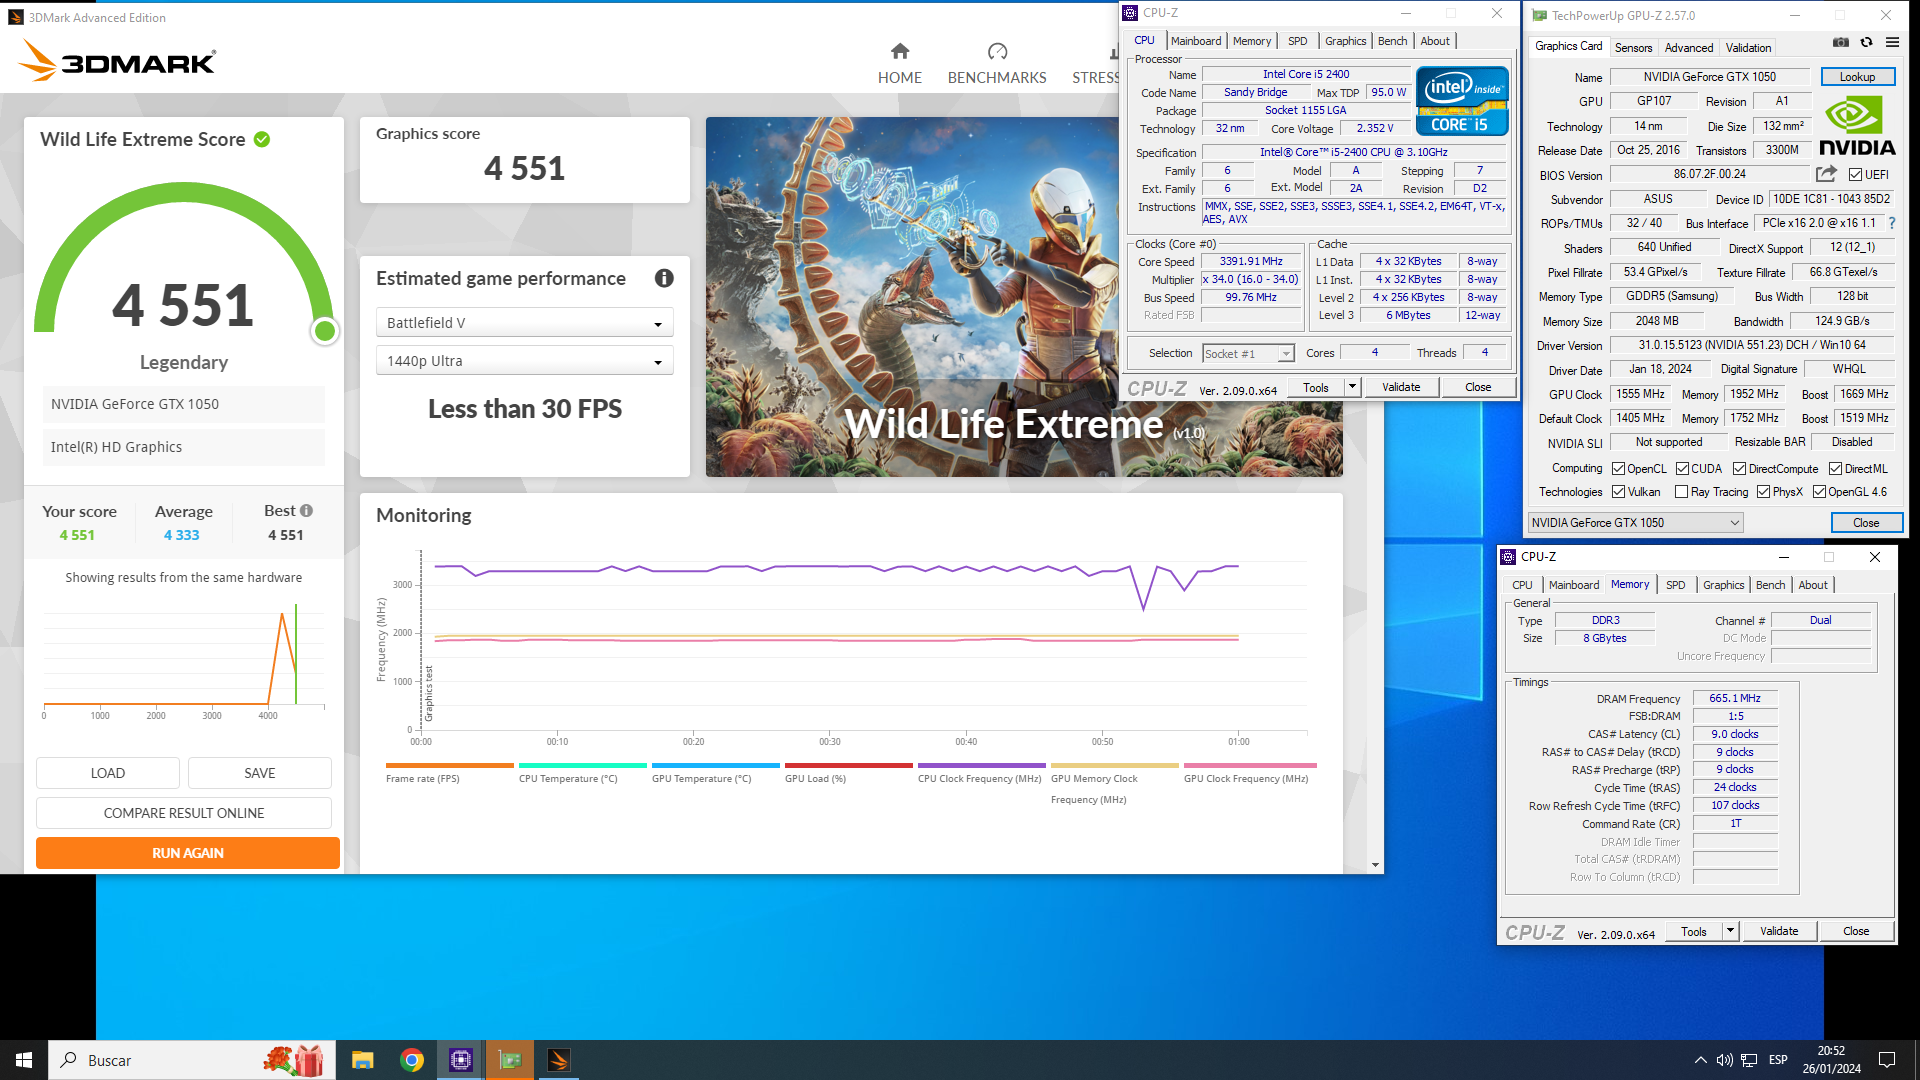This screenshot has width=1920, height=1080.
Task: Click the Best score info icon
Action: (x=306, y=511)
